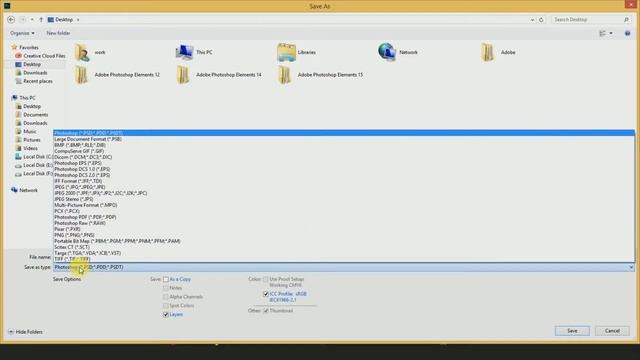Click the search magnifier icon

point(627,20)
